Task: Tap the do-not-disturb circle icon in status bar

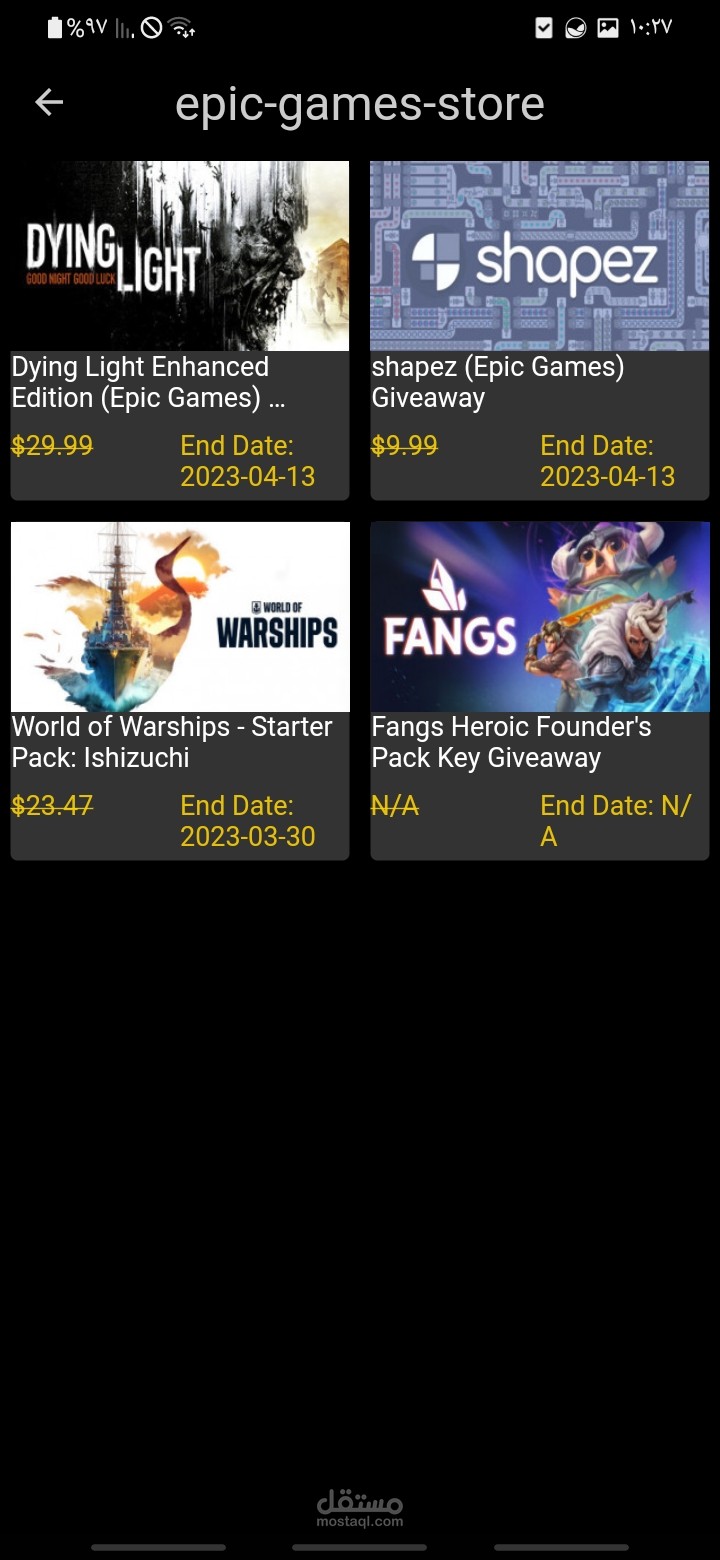Action: 151,28
